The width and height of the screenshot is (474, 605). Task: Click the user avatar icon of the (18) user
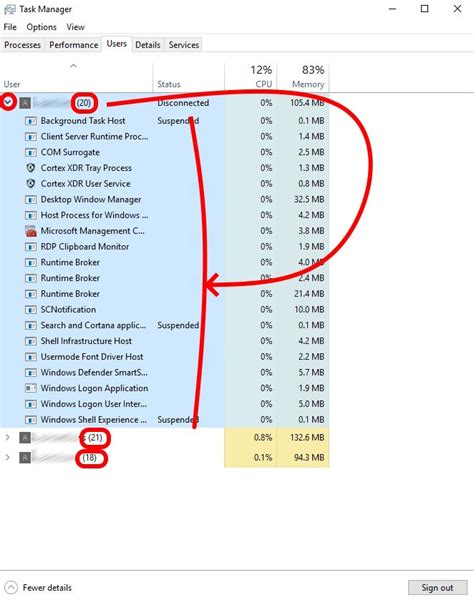[x=25, y=458]
